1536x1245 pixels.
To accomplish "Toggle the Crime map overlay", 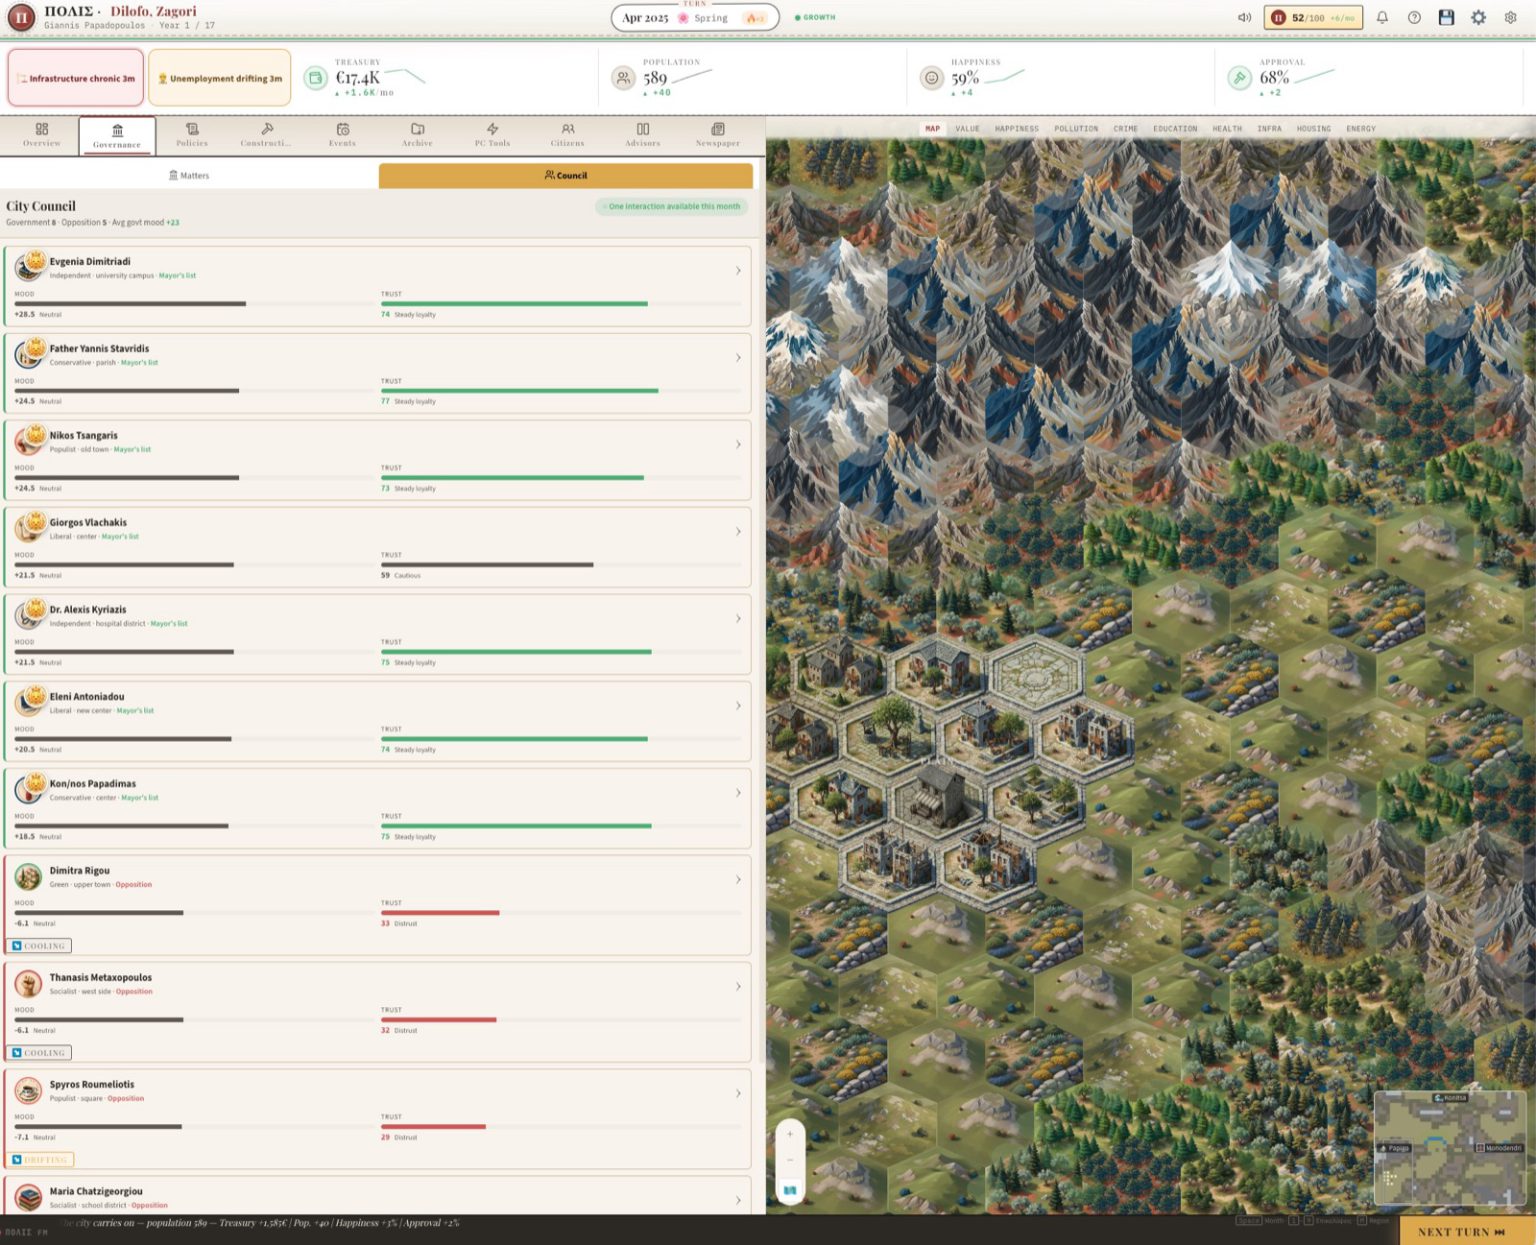I will [1125, 129].
